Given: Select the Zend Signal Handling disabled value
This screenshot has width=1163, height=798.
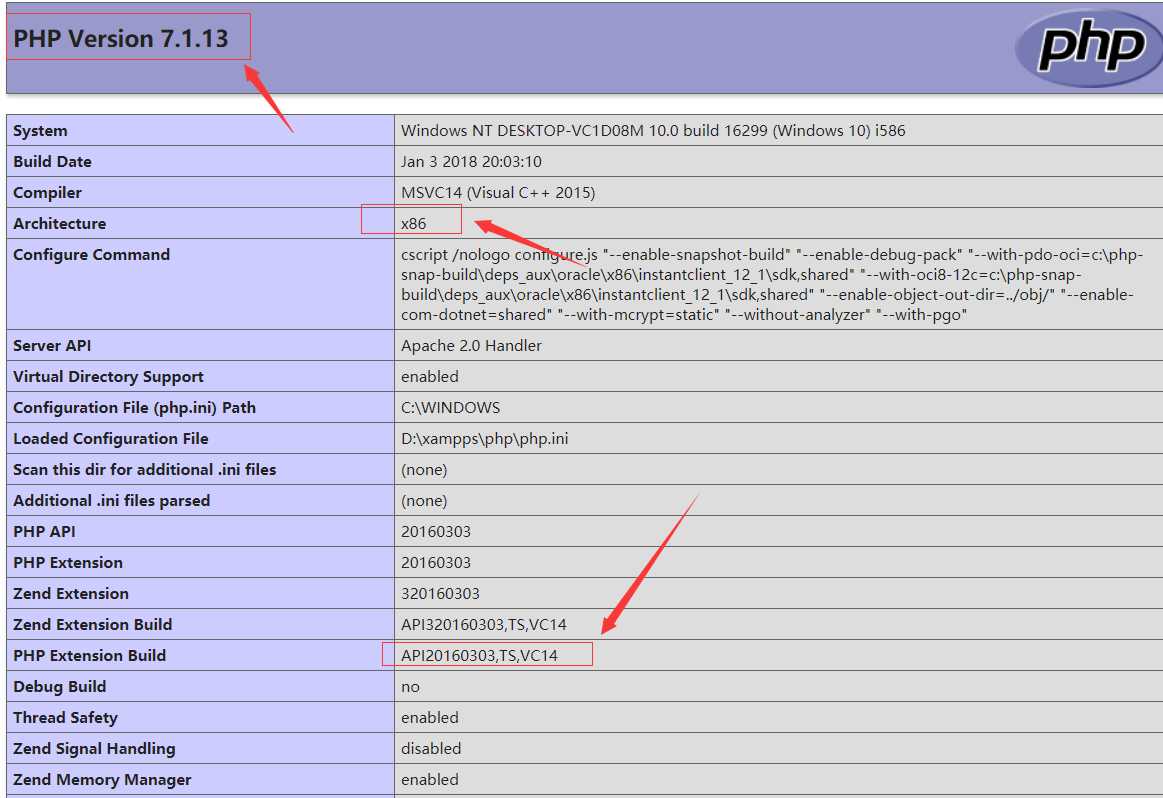Looking at the screenshot, I should coord(431,751).
